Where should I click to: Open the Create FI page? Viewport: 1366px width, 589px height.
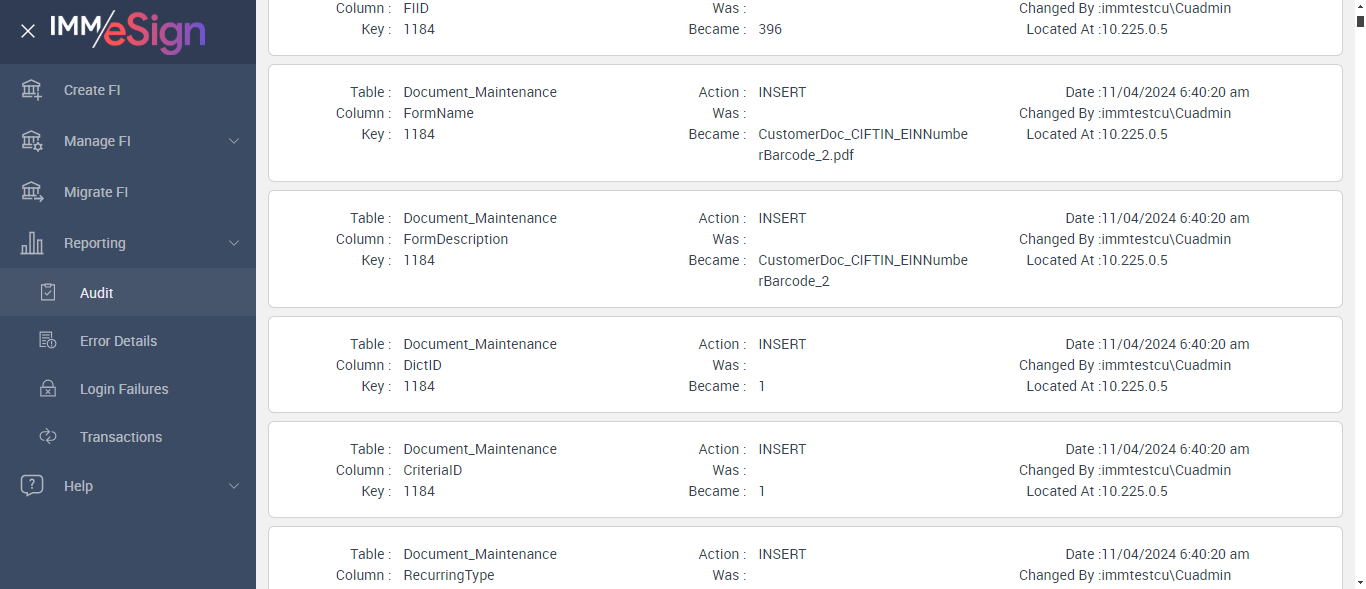pyautogui.click(x=92, y=90)
